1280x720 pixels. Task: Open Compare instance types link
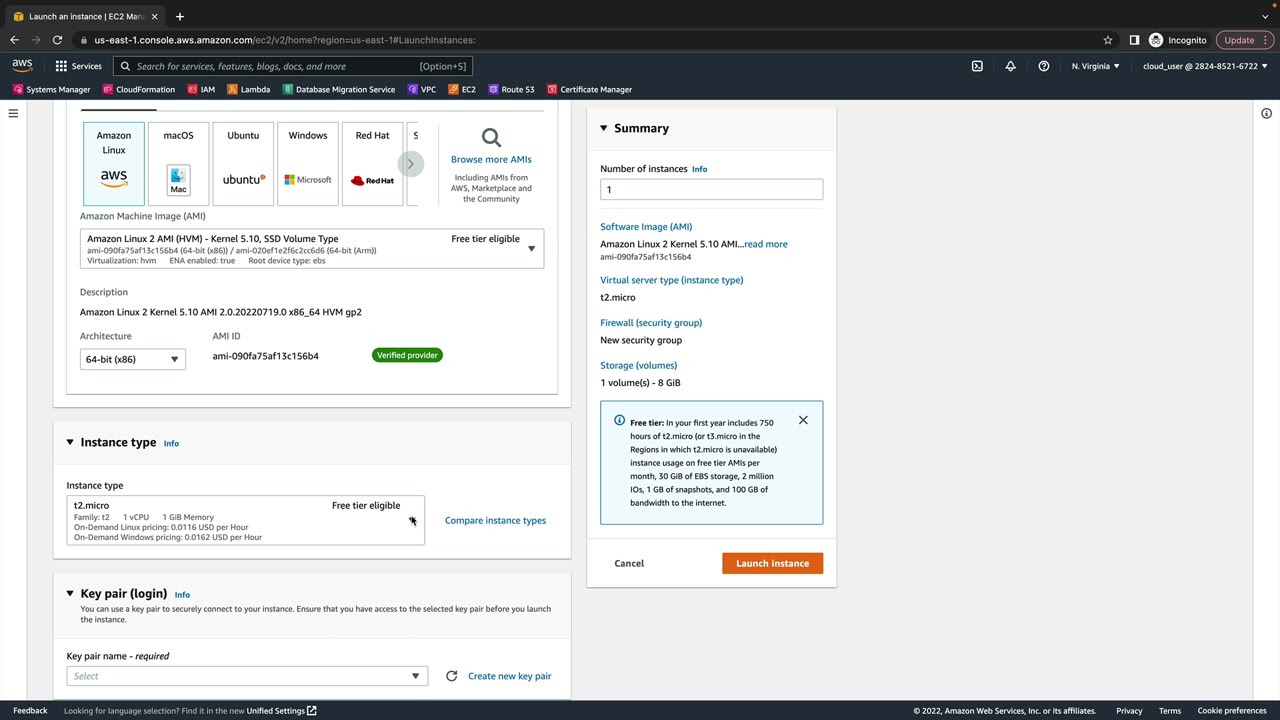pyautogui.click(x=496, y=520)
